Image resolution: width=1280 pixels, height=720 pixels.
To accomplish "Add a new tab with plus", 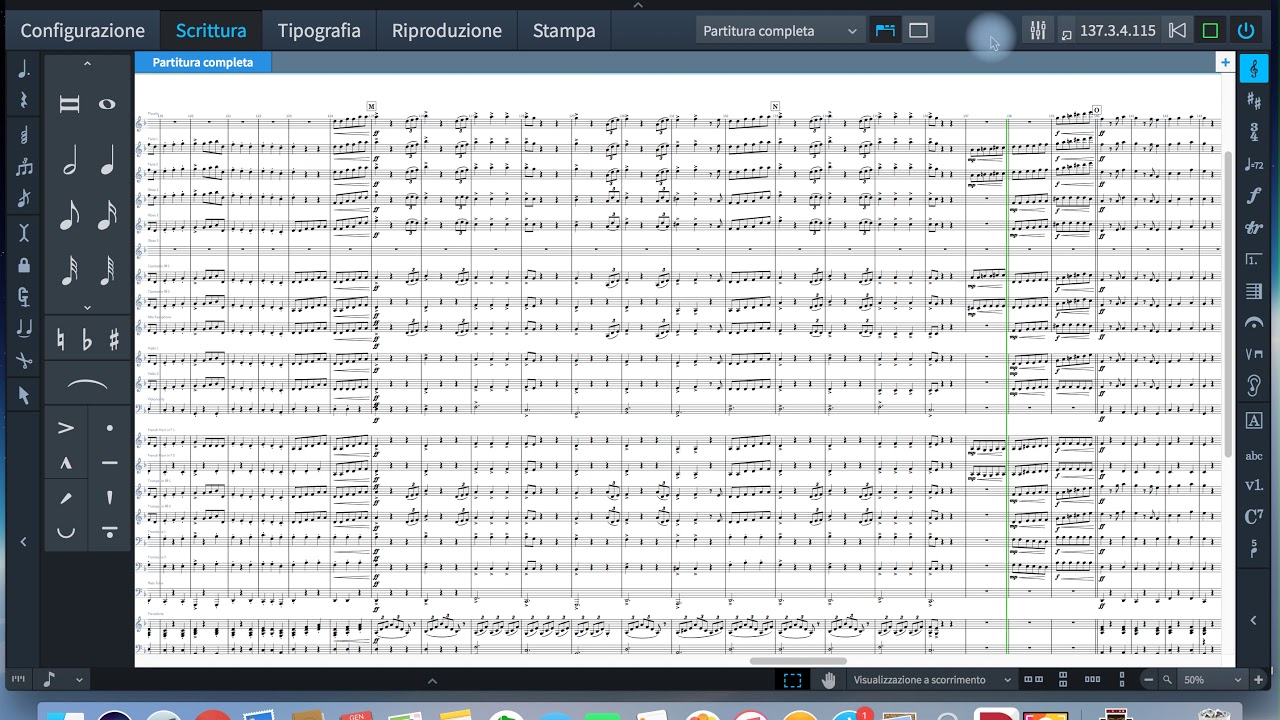I will tap(1225, 63).
